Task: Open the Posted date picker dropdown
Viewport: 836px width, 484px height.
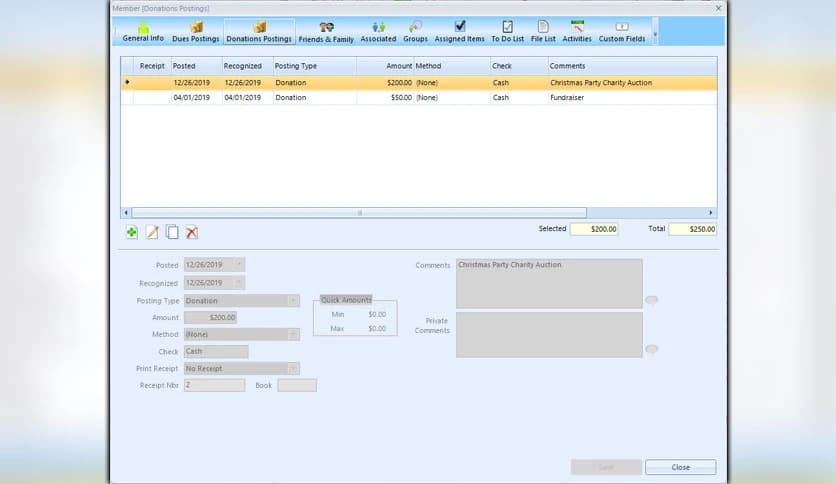Action: [x=238, y=265]
